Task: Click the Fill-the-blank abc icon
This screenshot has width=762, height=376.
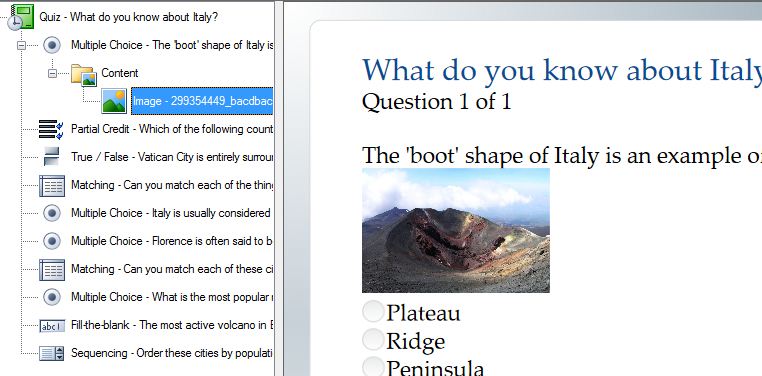Action: coord(52,325)
